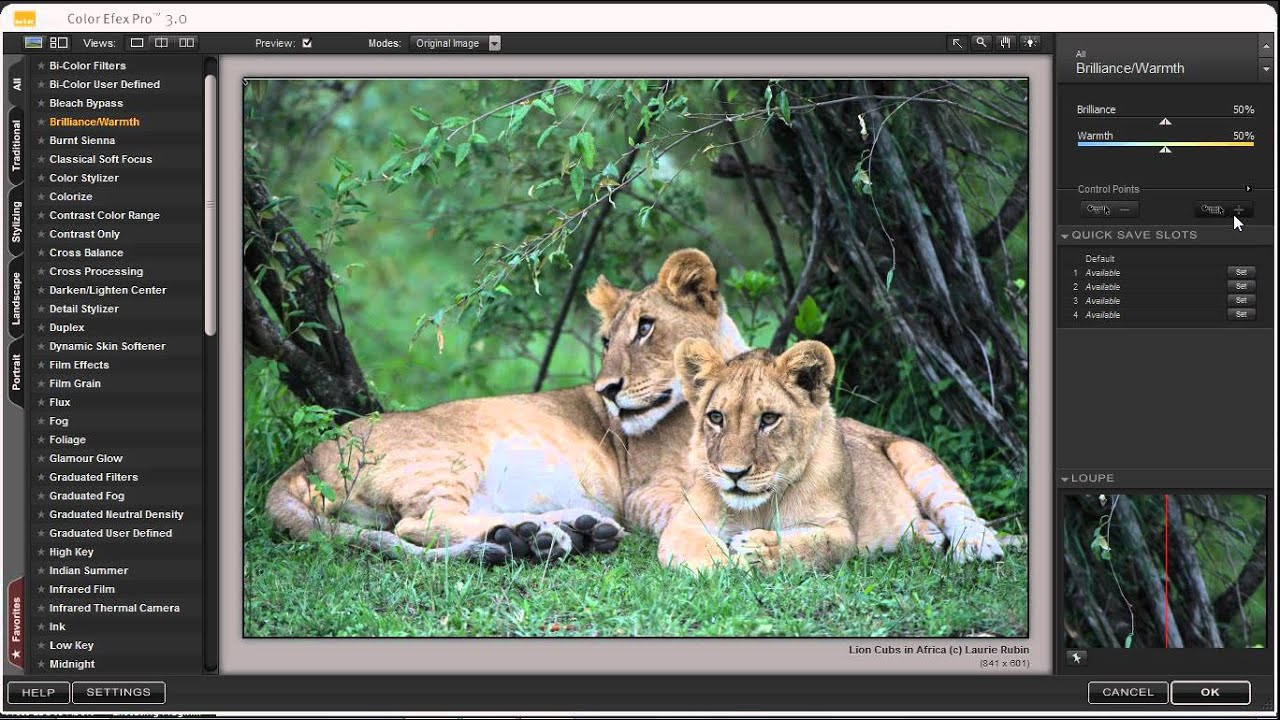1280x720 pixels.
Task: Select the Cross Processing filter
Action: point(96,272)
